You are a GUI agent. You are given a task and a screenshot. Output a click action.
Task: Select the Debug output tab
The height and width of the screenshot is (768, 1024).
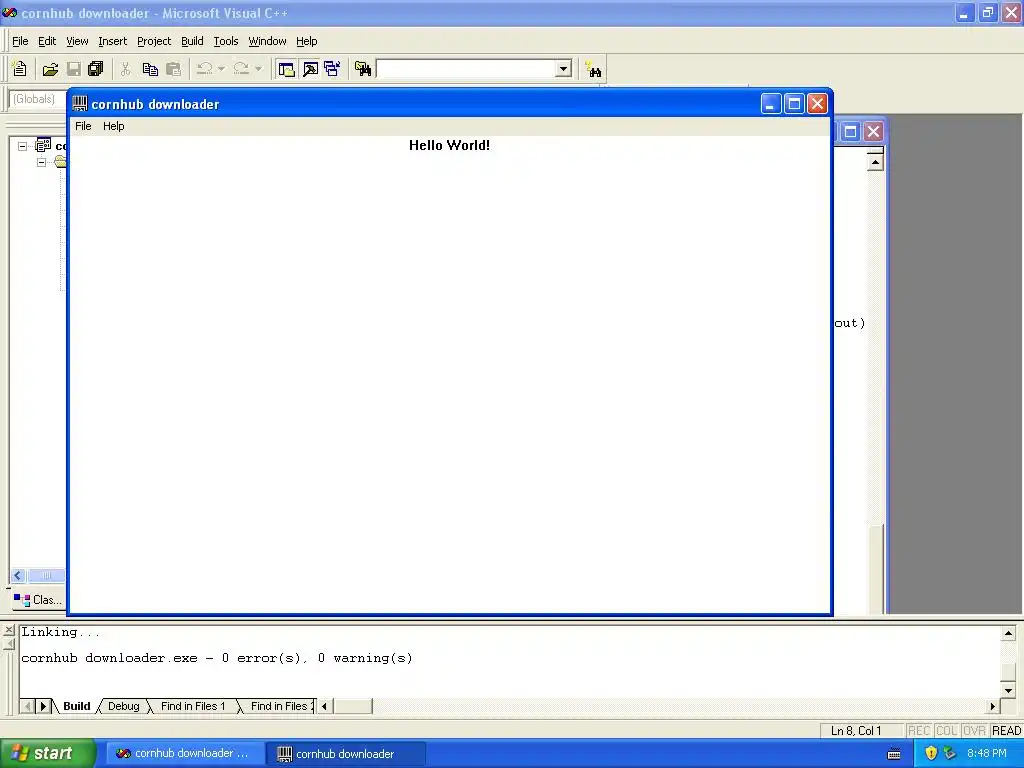point(123,706)
